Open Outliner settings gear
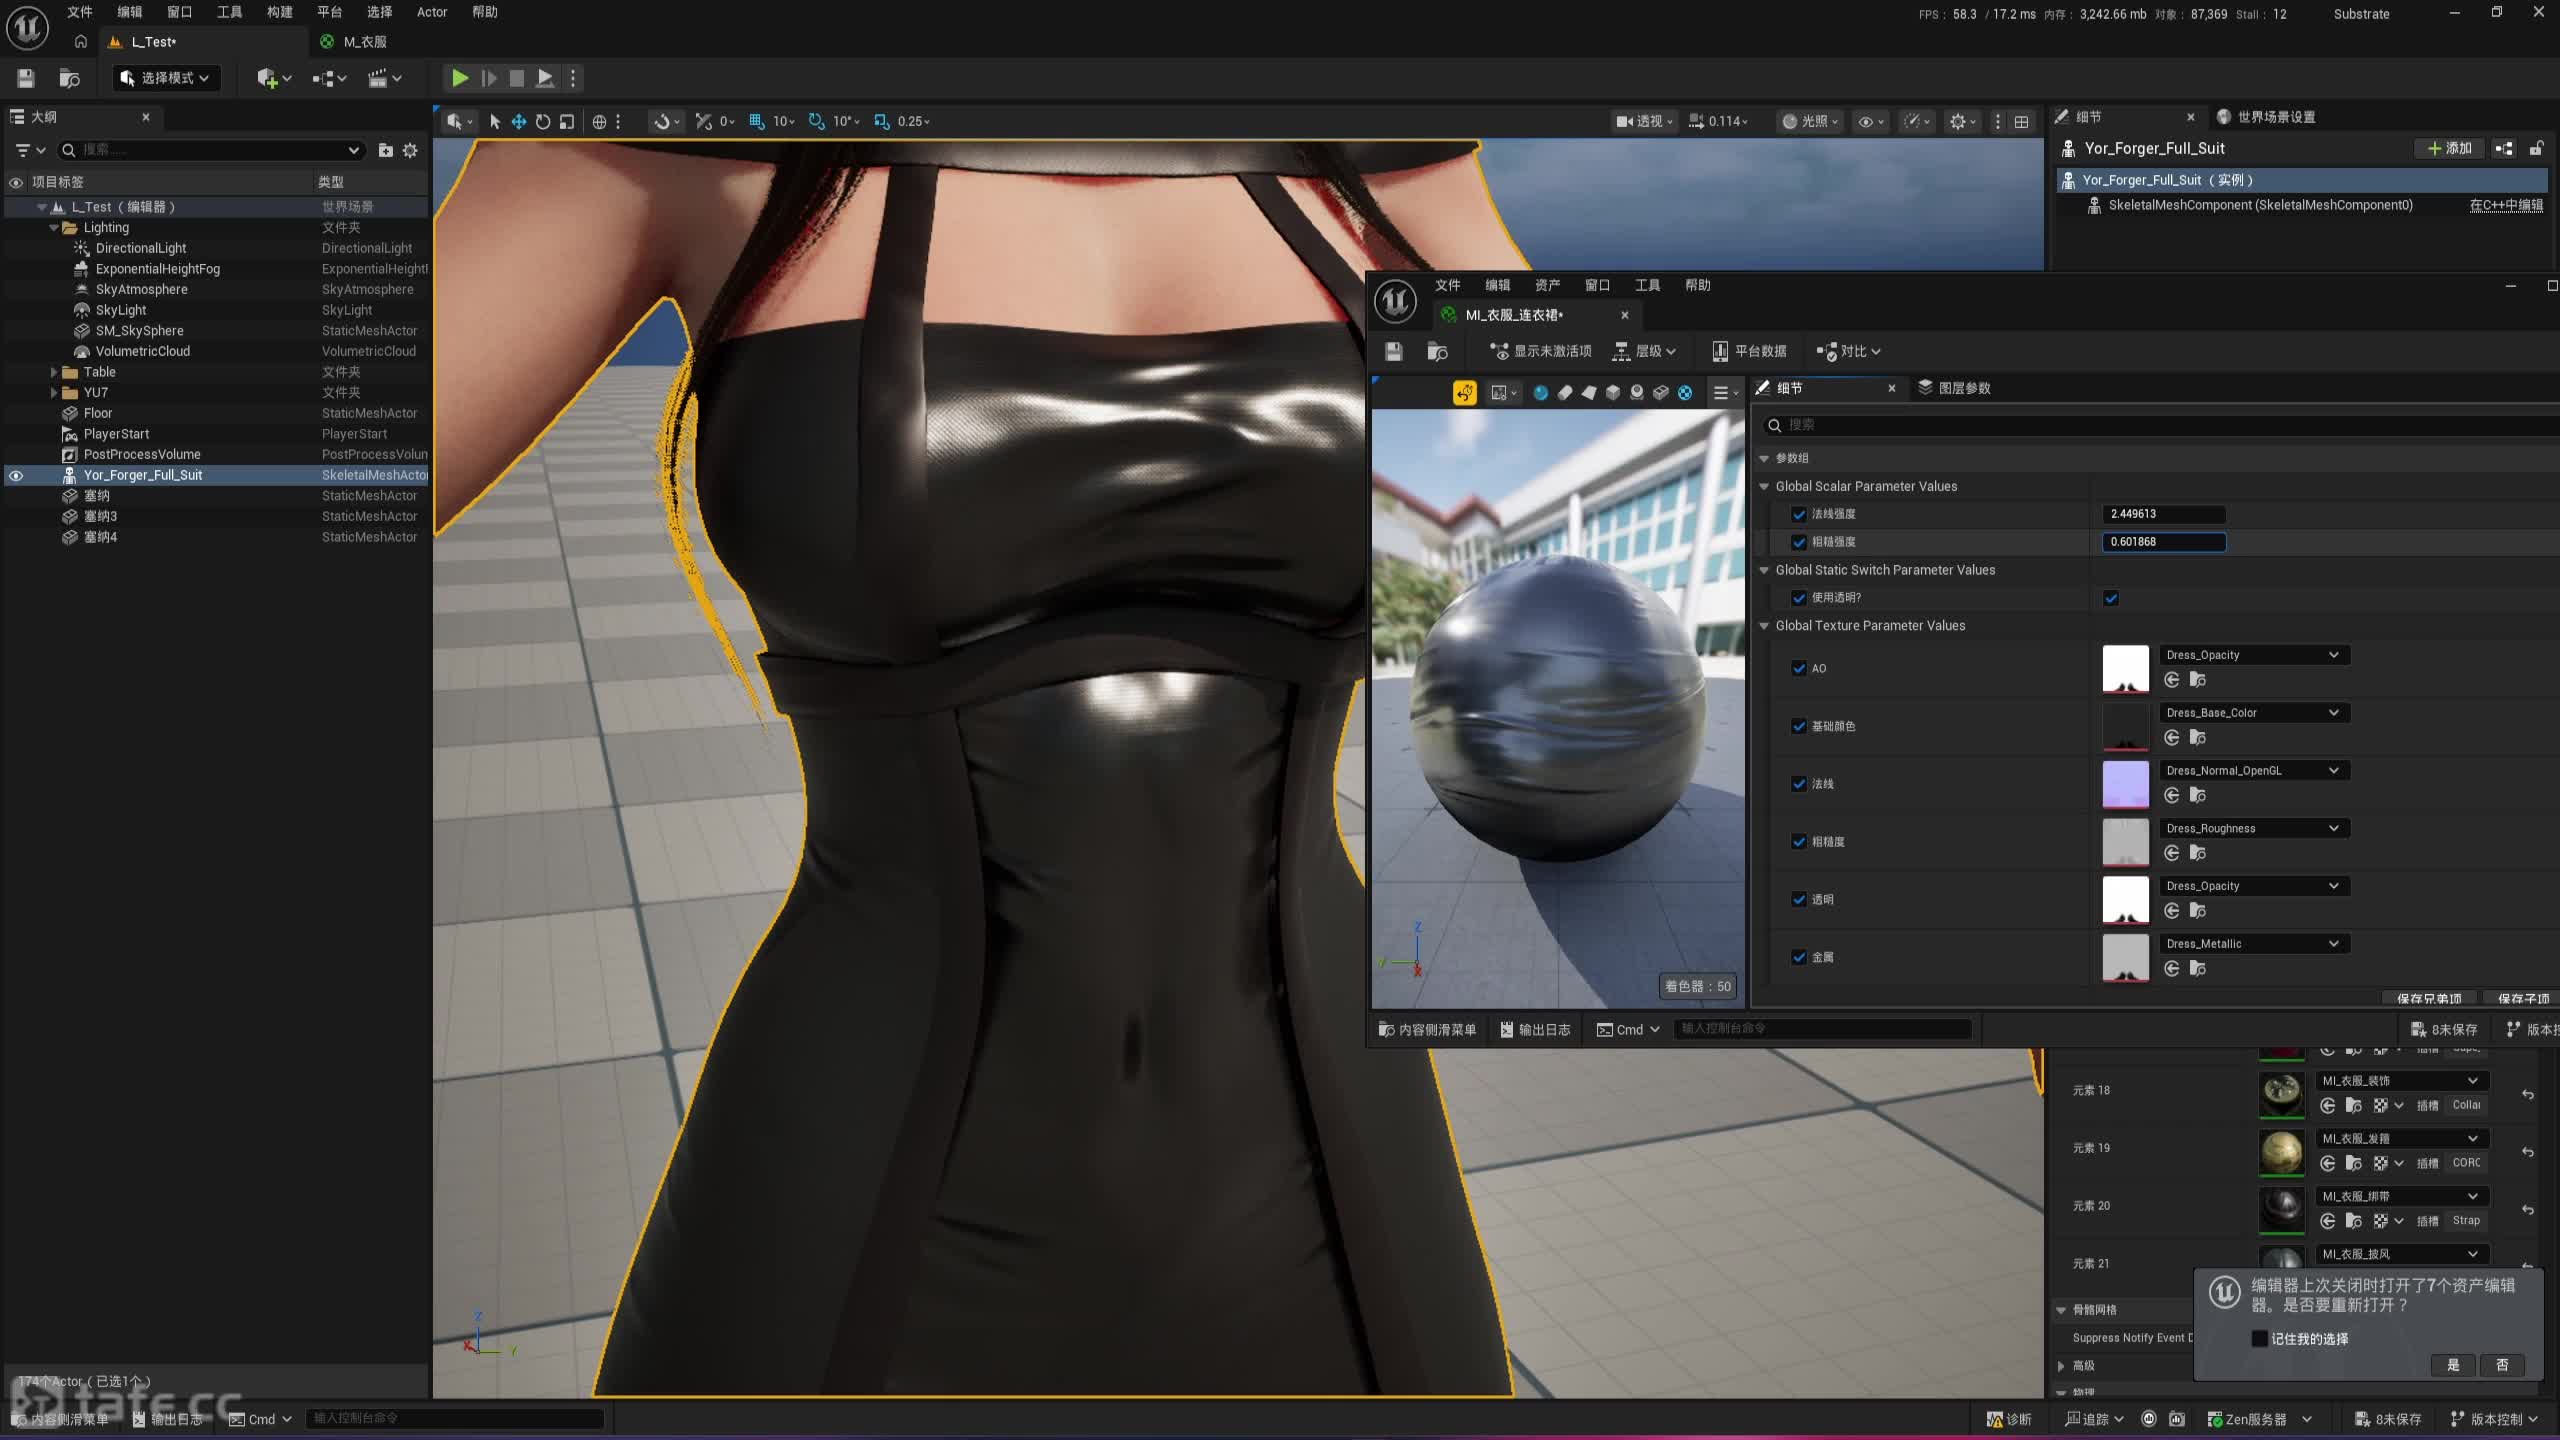 click(x=410, y=150)
